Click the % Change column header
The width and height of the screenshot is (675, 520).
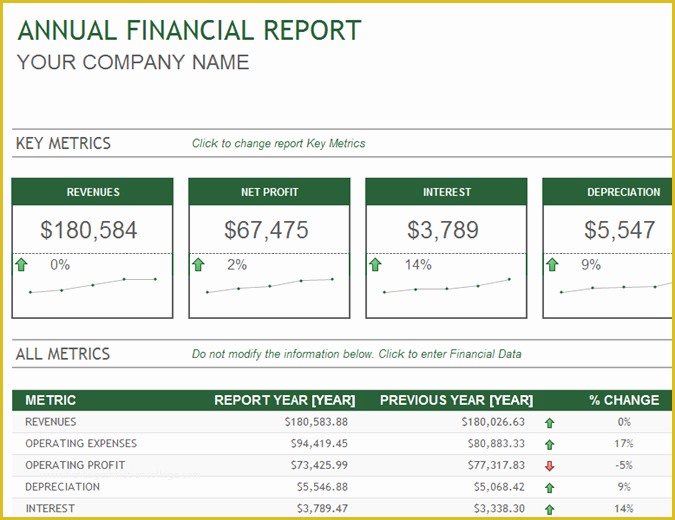tap(624, 400)
